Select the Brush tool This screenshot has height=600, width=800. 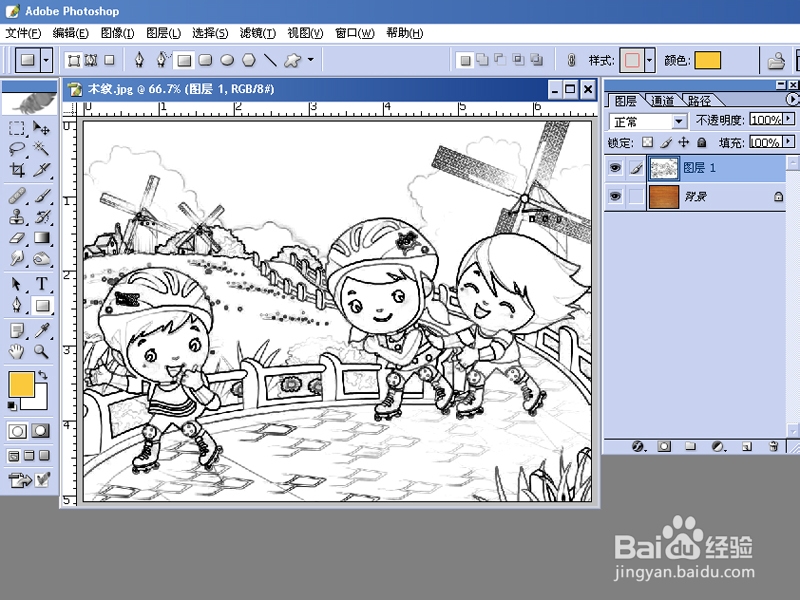[x=41, y=196]
